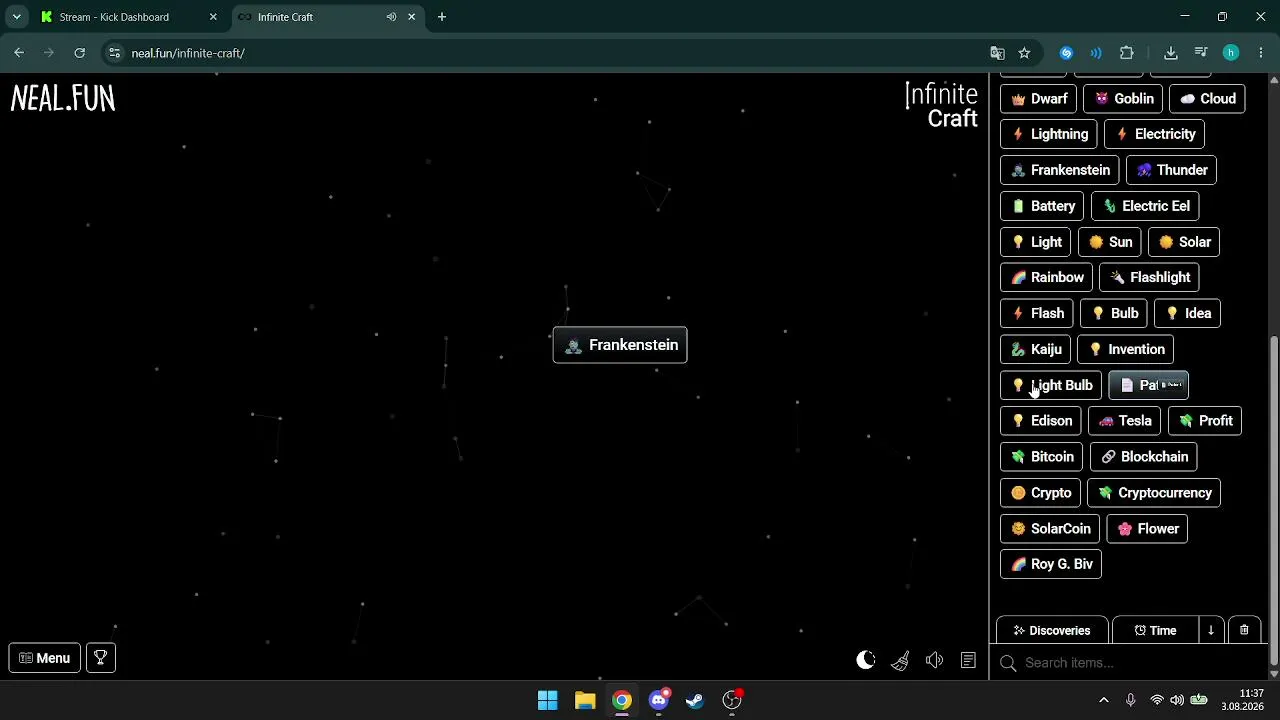Pick the Crypto element

coord(1040,493)
